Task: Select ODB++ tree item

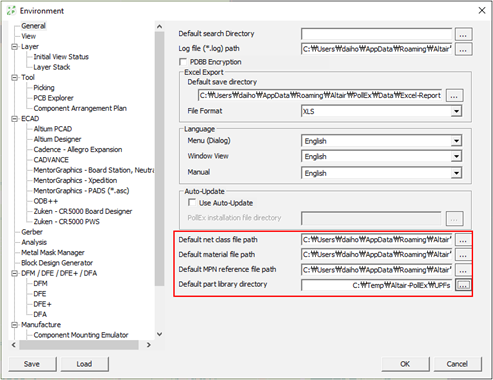Action: [x=46, y=201]
